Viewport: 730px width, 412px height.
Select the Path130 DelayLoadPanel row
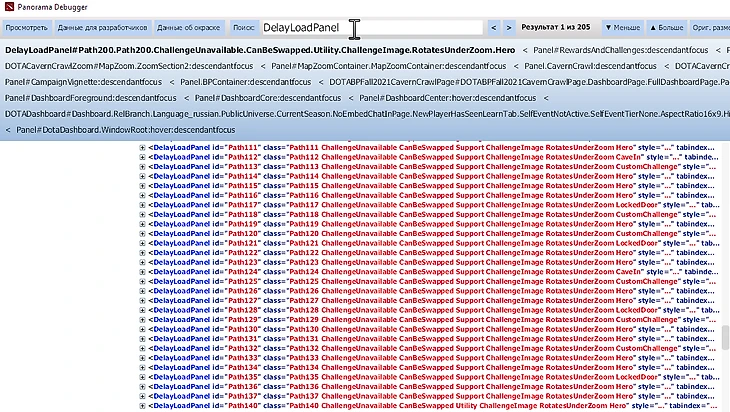[431, 329]
